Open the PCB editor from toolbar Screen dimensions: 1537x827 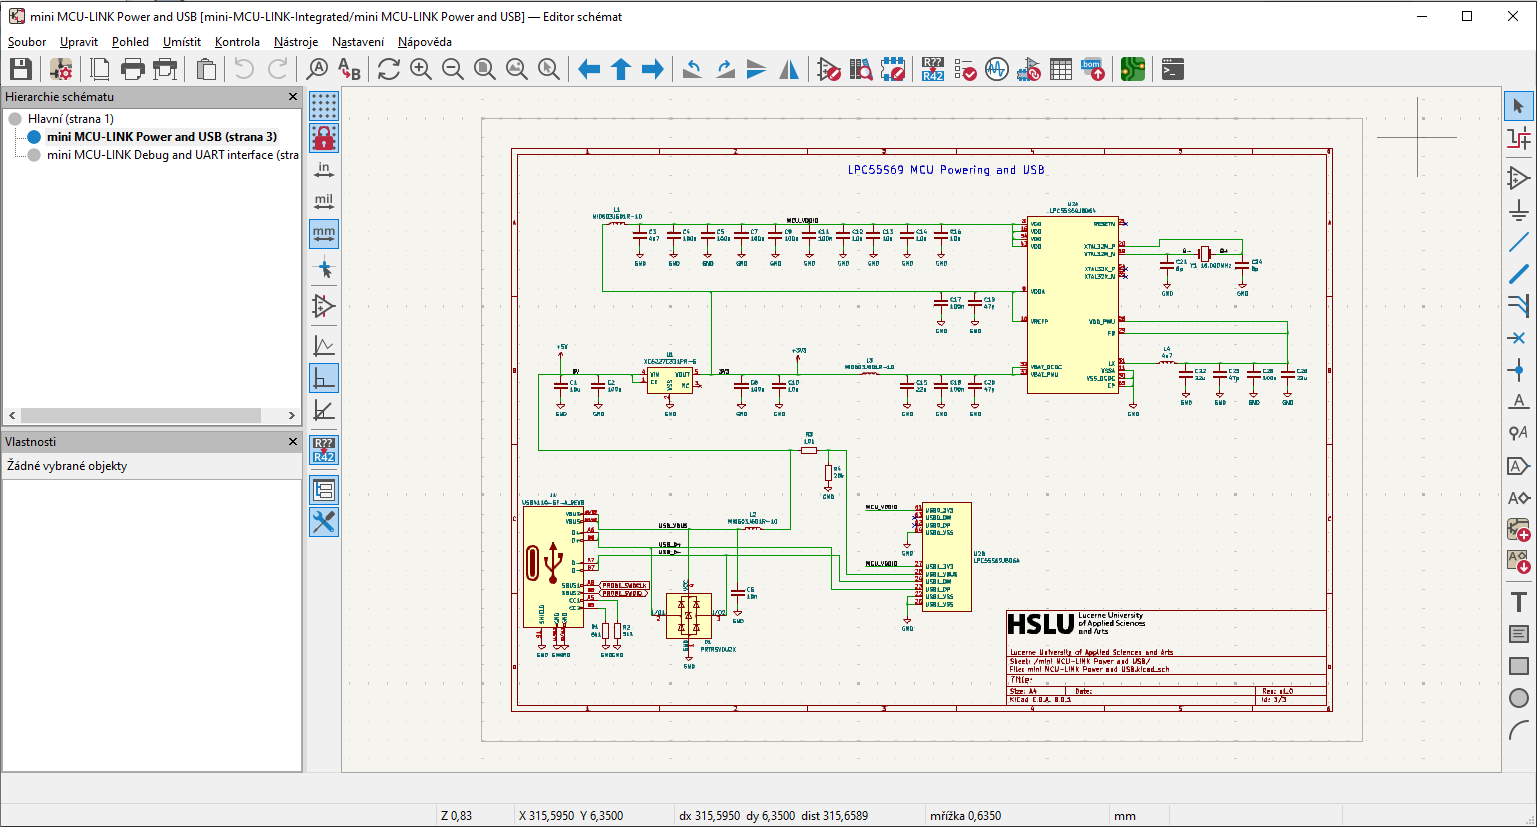[1132, 69]
